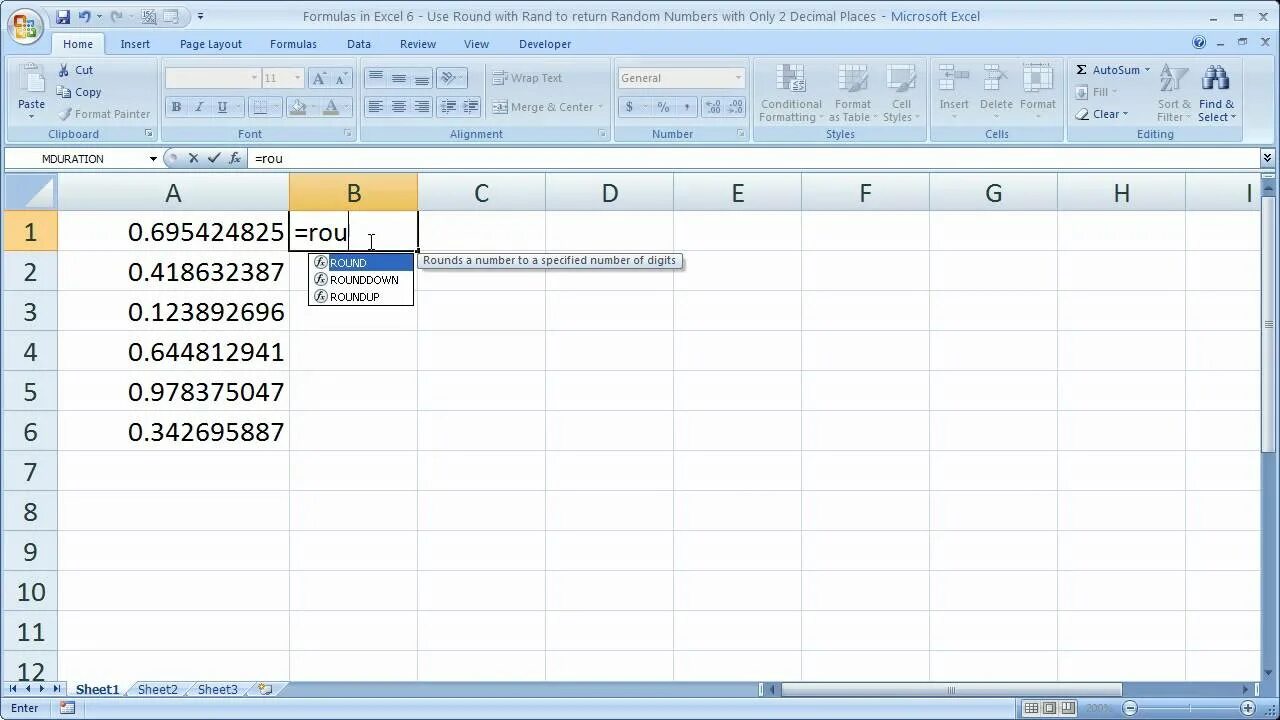Open the Format cells menu

tap(1038, 93)
